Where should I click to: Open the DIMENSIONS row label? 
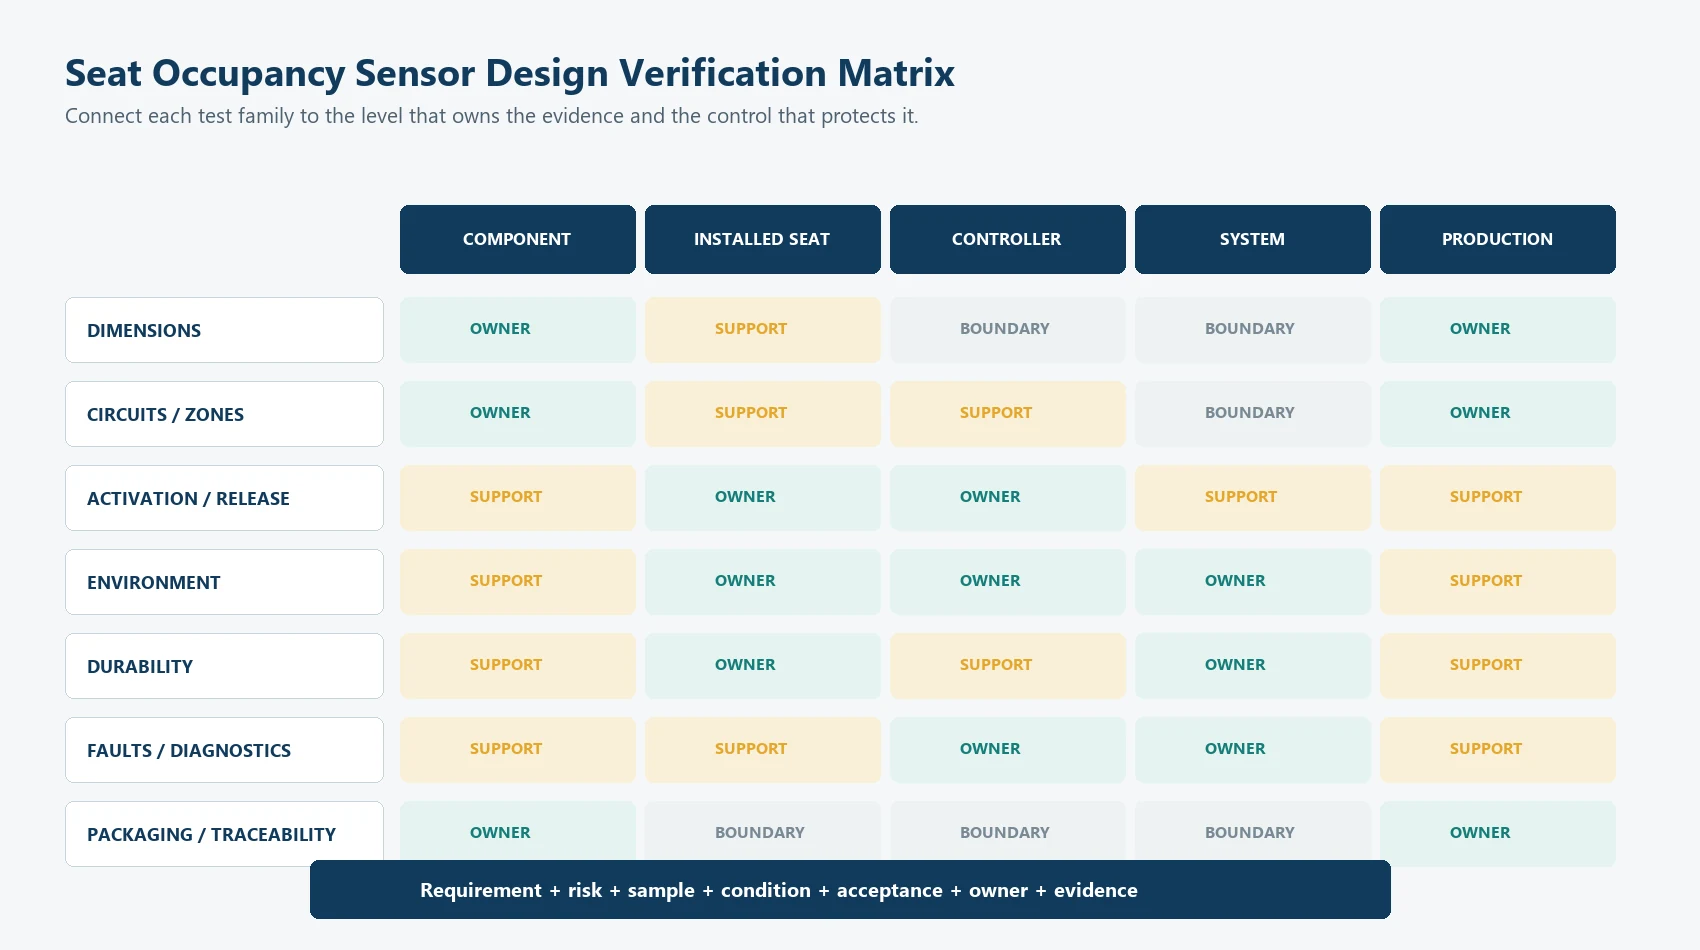(x=224, y=330)
